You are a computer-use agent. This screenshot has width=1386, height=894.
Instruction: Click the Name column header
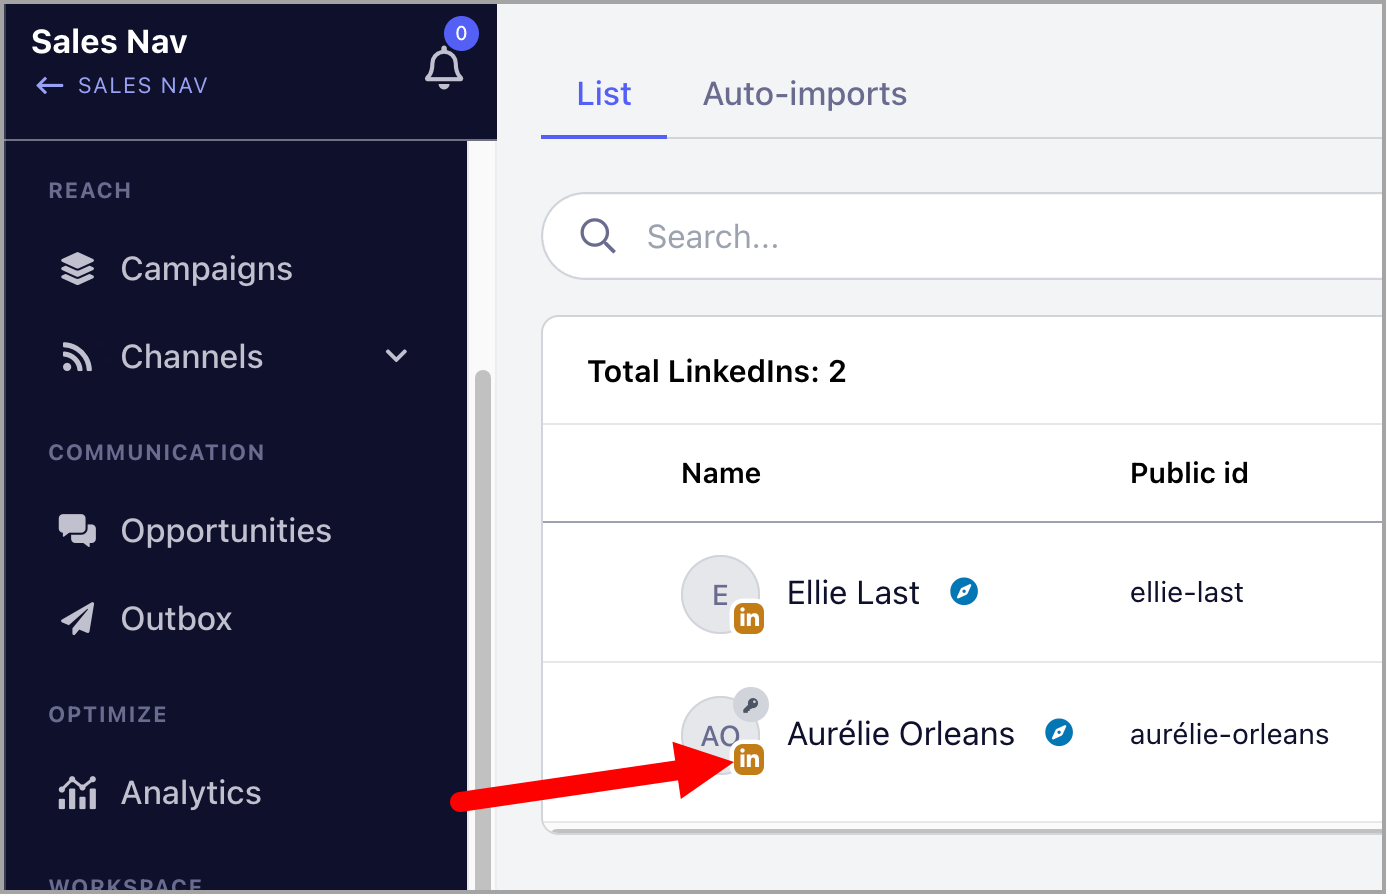point(721,473)
